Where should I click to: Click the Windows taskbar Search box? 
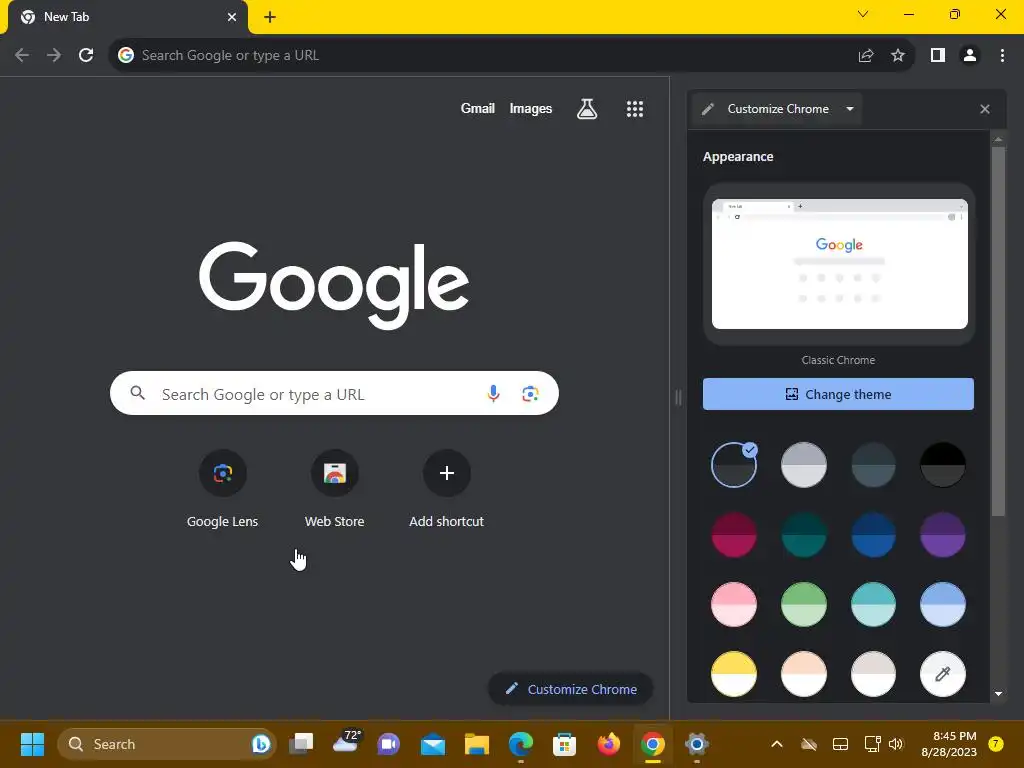pyautogui.click(x=167, y=744)
